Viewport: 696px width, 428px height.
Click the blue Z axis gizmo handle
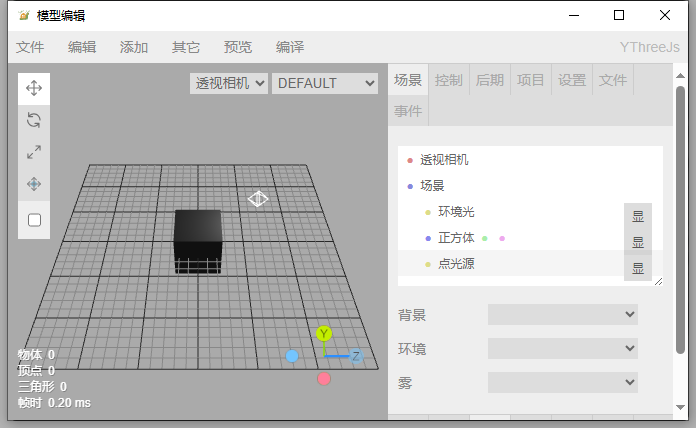[x=355, y=355]
